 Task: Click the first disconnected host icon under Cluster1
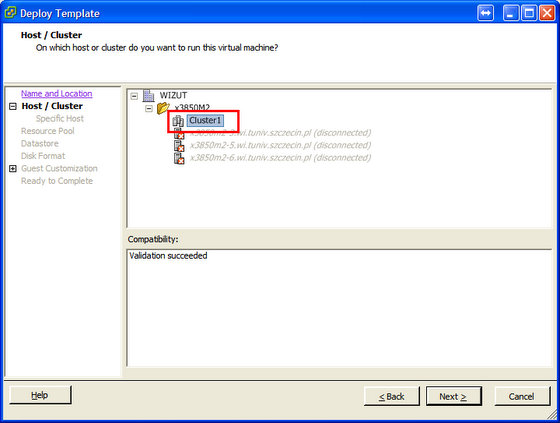(179, 133)
